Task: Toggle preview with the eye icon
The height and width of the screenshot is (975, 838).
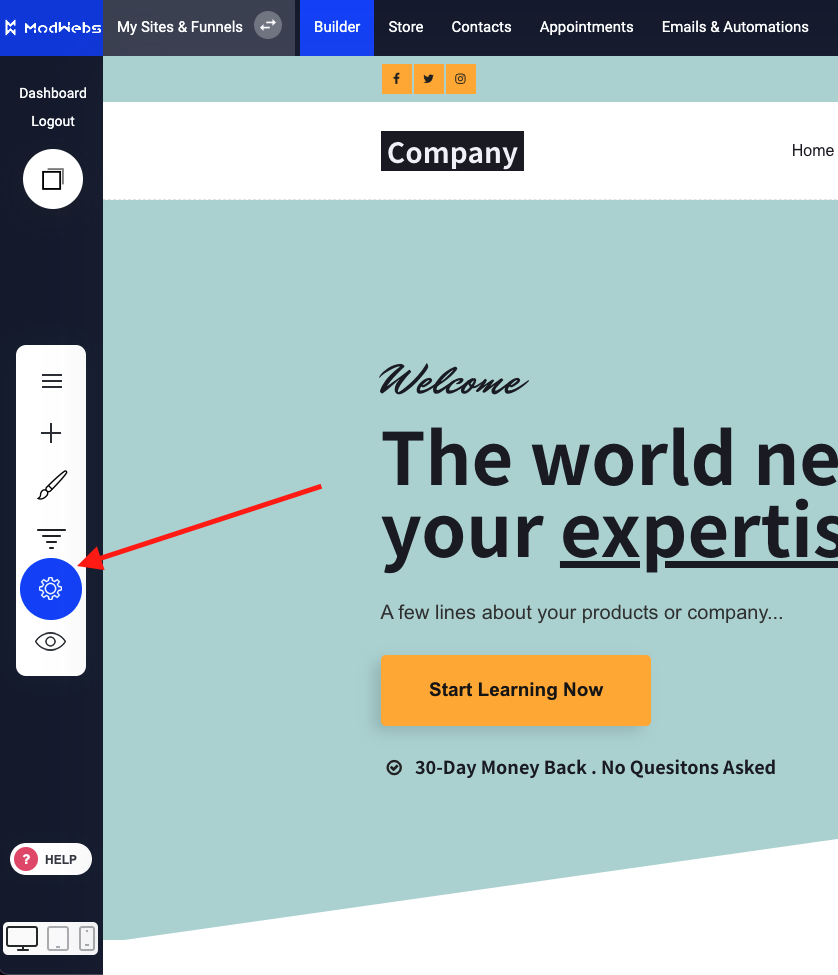Action: click(x=50, y=642)
